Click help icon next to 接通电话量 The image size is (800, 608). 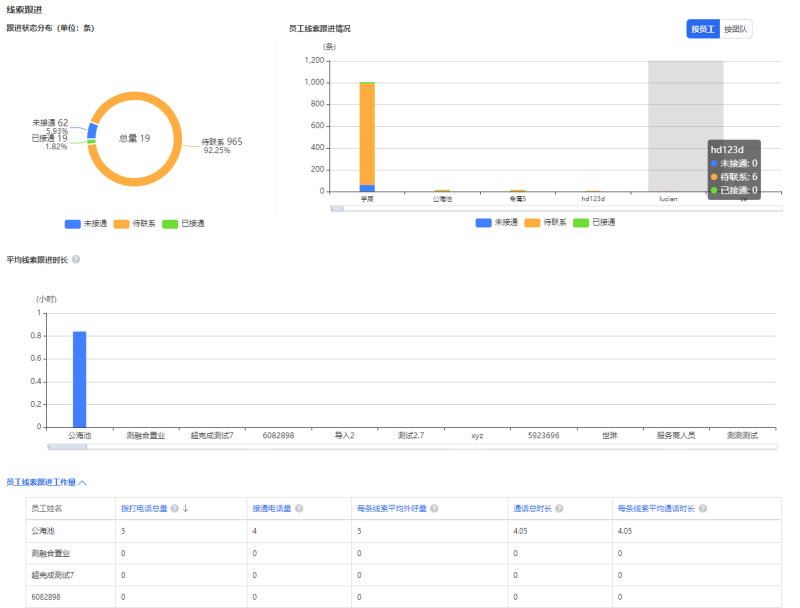(299, 508)
